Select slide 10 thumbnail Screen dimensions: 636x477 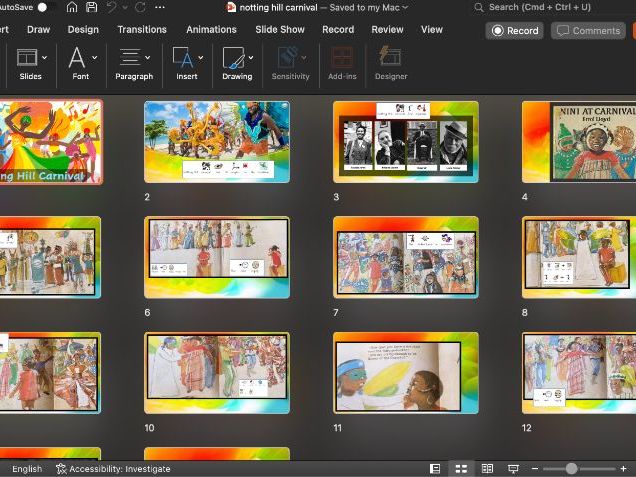217,373
